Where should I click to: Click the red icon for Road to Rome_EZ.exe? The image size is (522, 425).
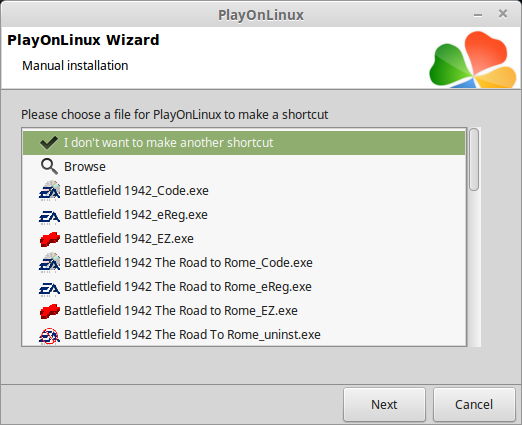[x=50, y=311]
